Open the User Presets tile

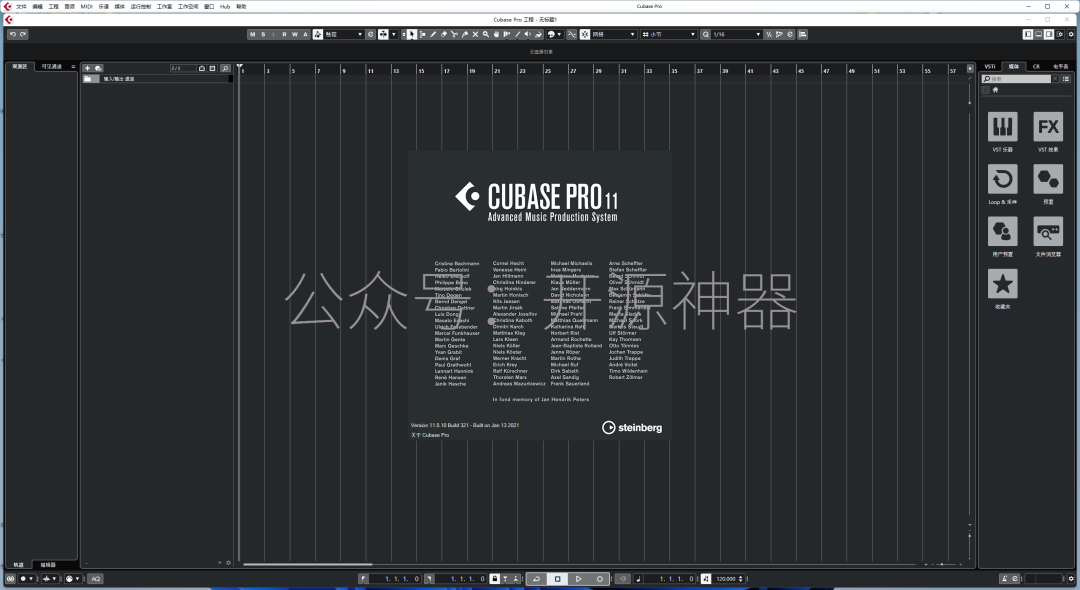pos(1002,231)
